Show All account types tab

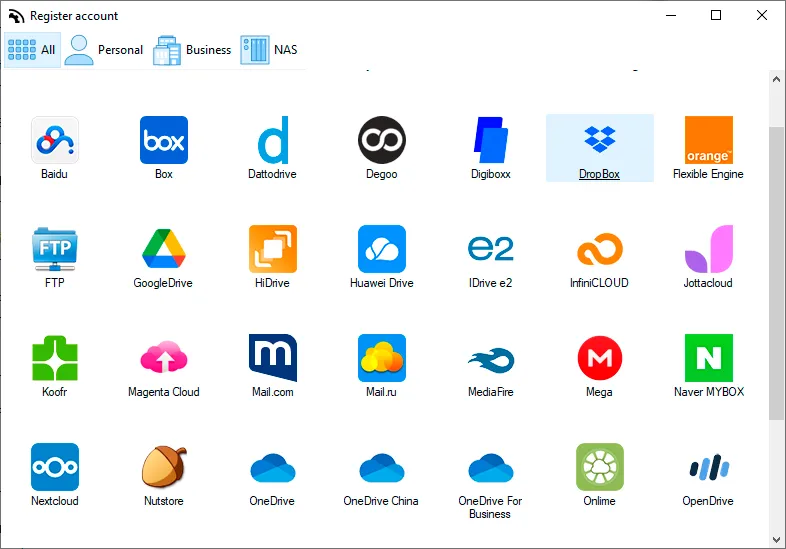[33, 50]
